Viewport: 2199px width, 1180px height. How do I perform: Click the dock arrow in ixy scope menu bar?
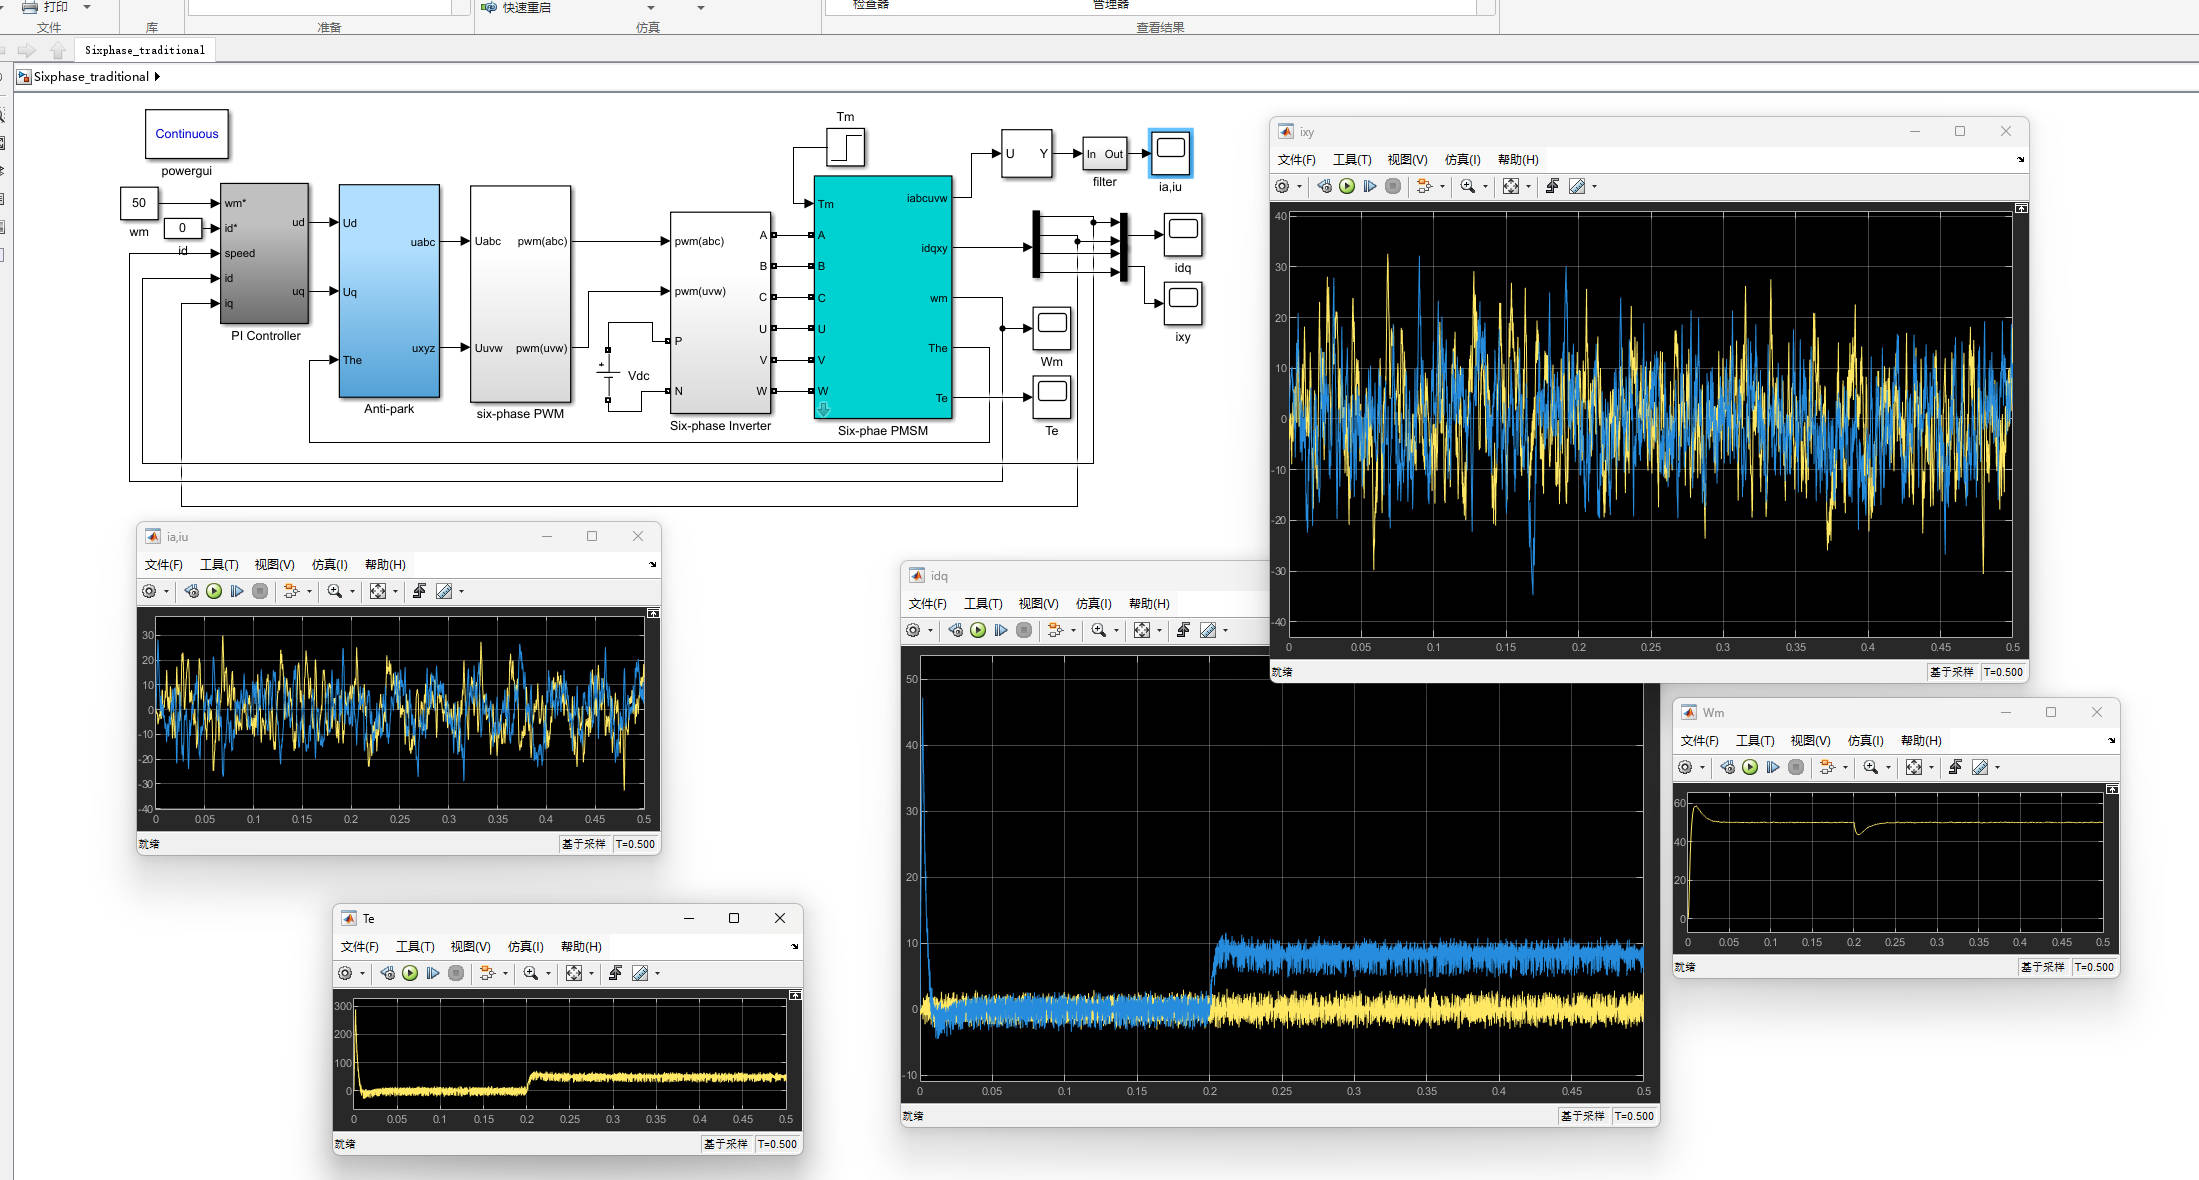[x=2020, y=160]
